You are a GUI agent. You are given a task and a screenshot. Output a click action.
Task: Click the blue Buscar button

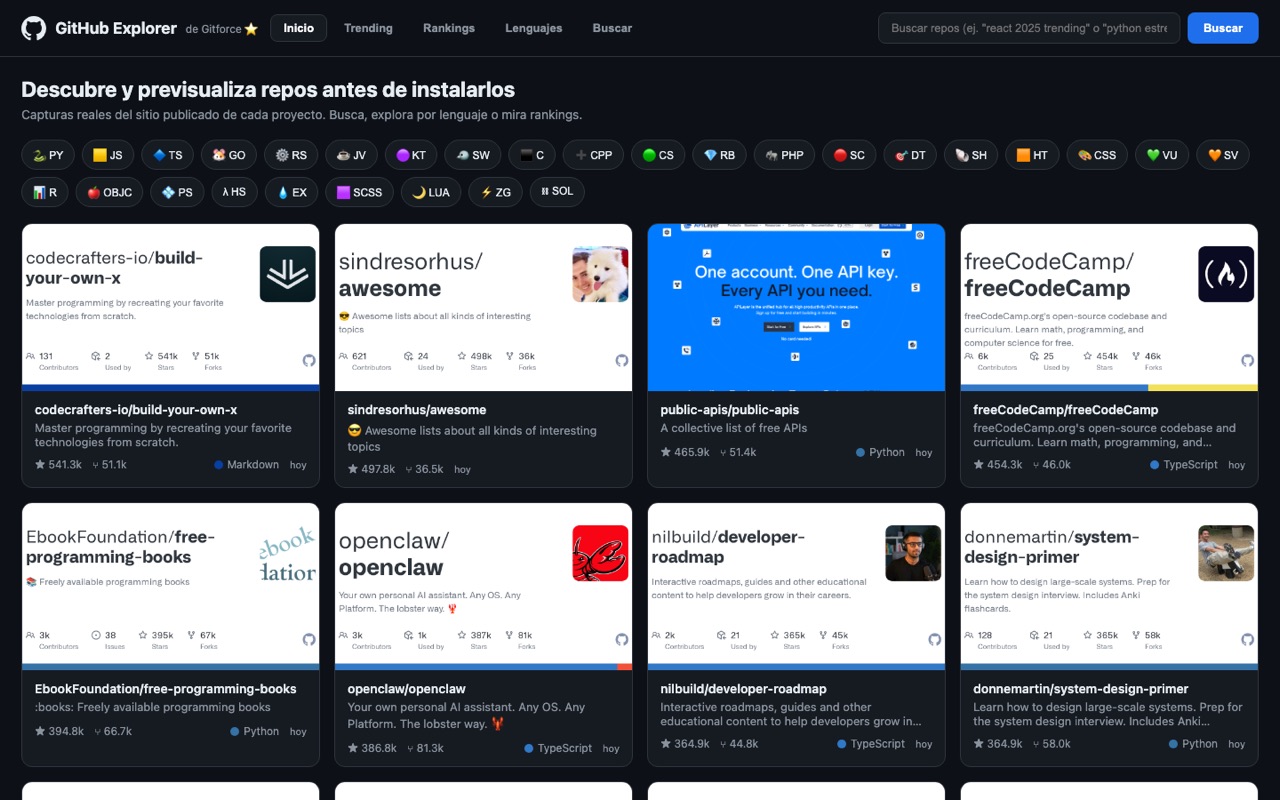(1223, 28)
